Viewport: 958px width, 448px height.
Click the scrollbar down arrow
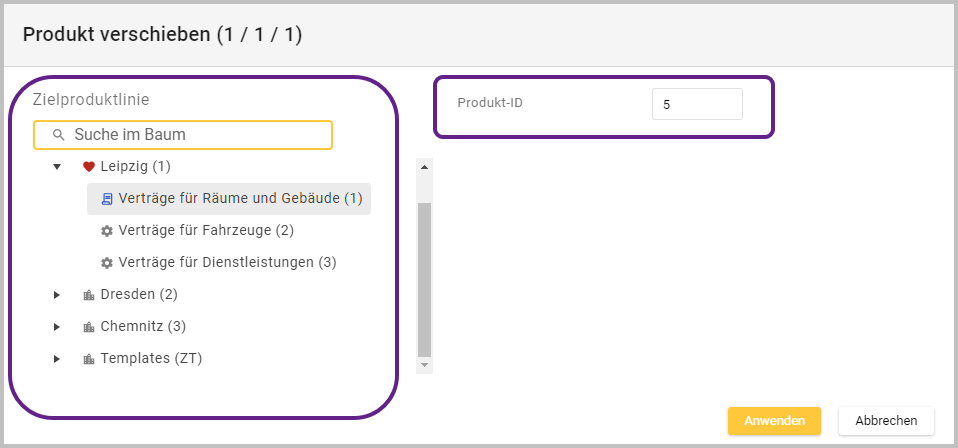(424, 366)
